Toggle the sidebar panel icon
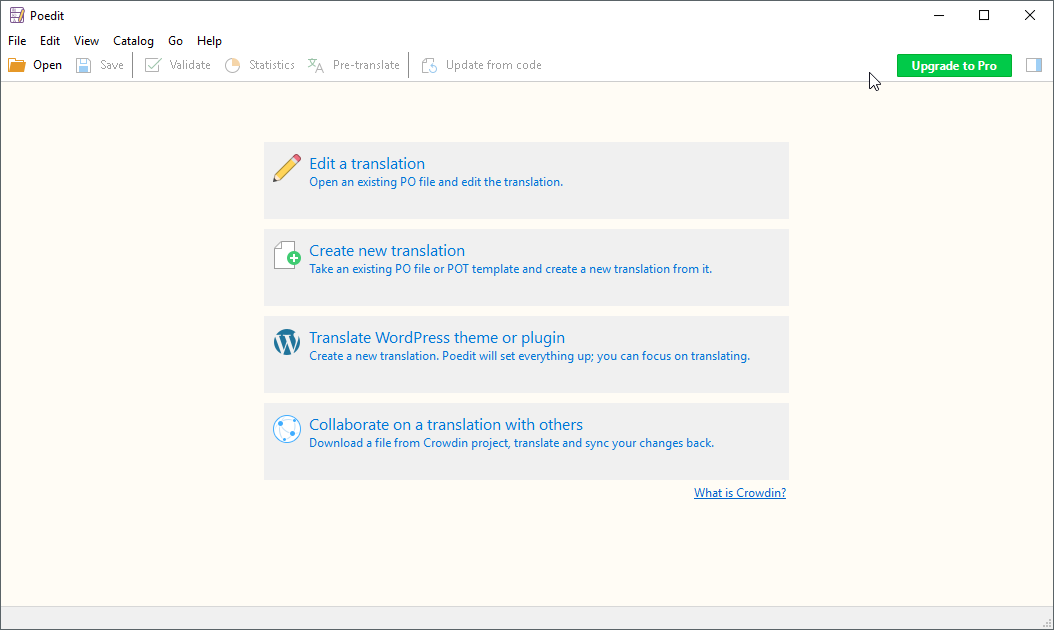 [1034, 65]
